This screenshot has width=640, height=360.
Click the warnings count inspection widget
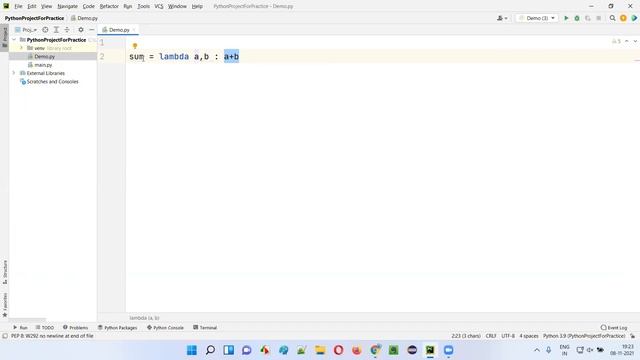click(616, 41)
